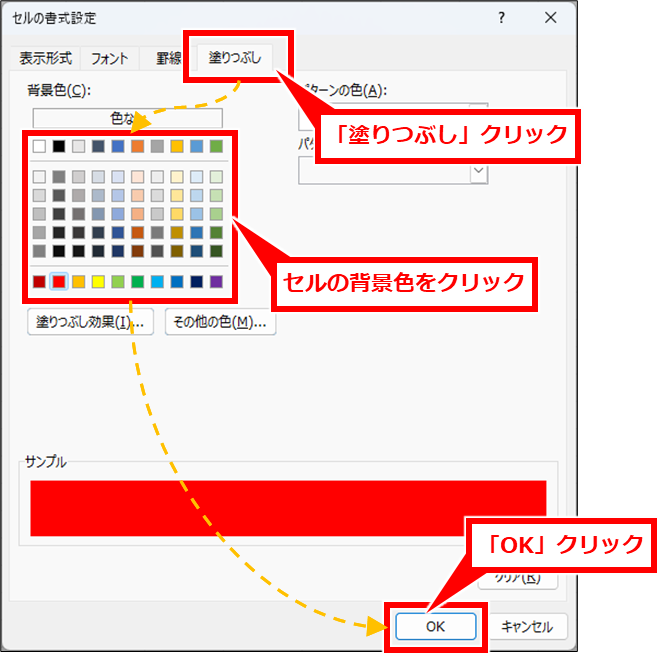662x658 pixels.
Task: Choose the black swatch in top theme row
Action: pos(59,146)
